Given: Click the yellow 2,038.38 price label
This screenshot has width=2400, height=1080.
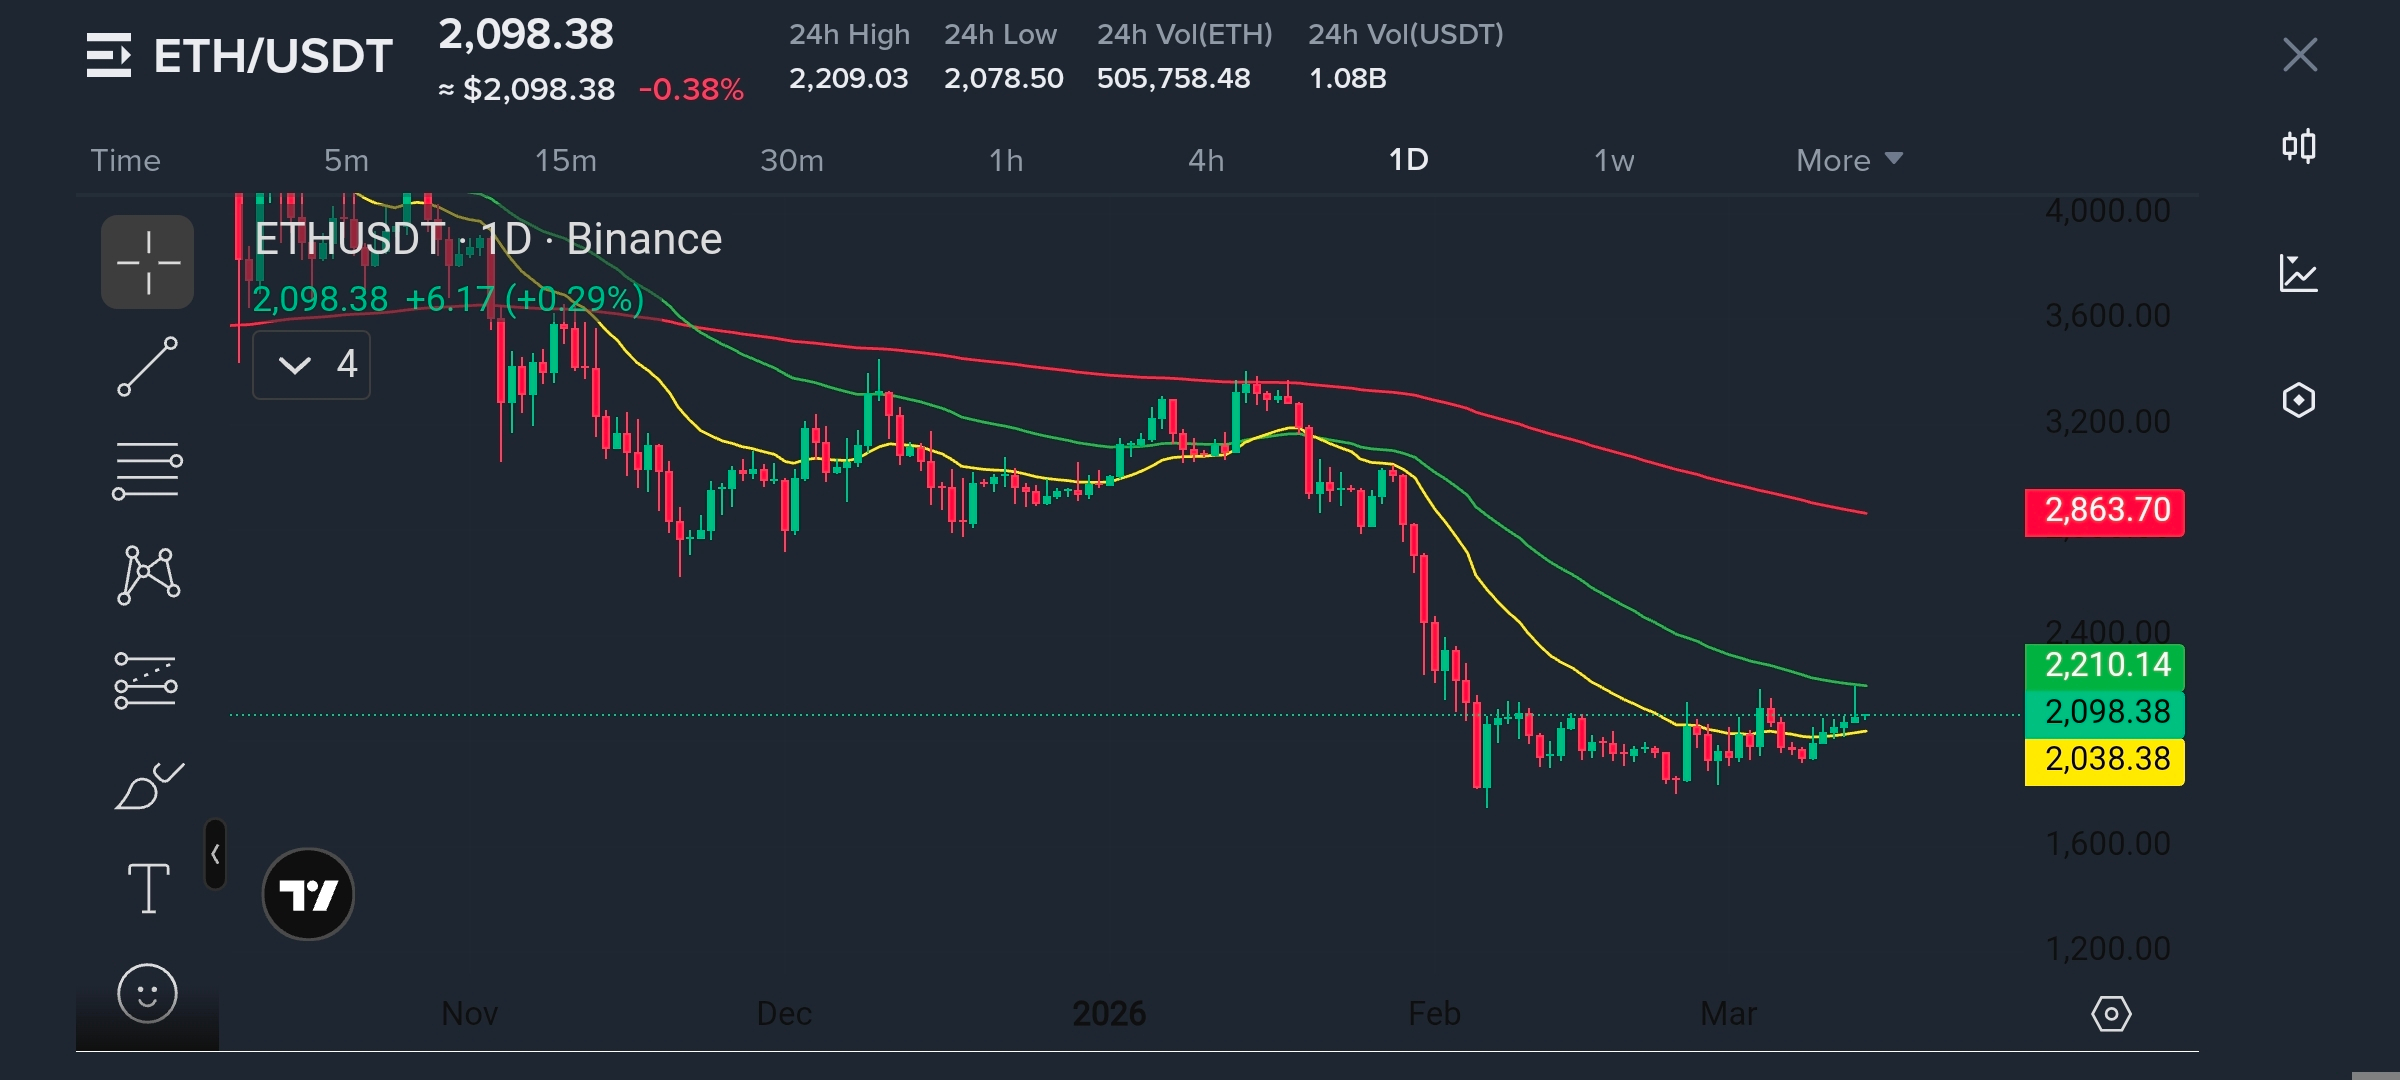Looking at the screenshot, I should tap(2104, 760).
